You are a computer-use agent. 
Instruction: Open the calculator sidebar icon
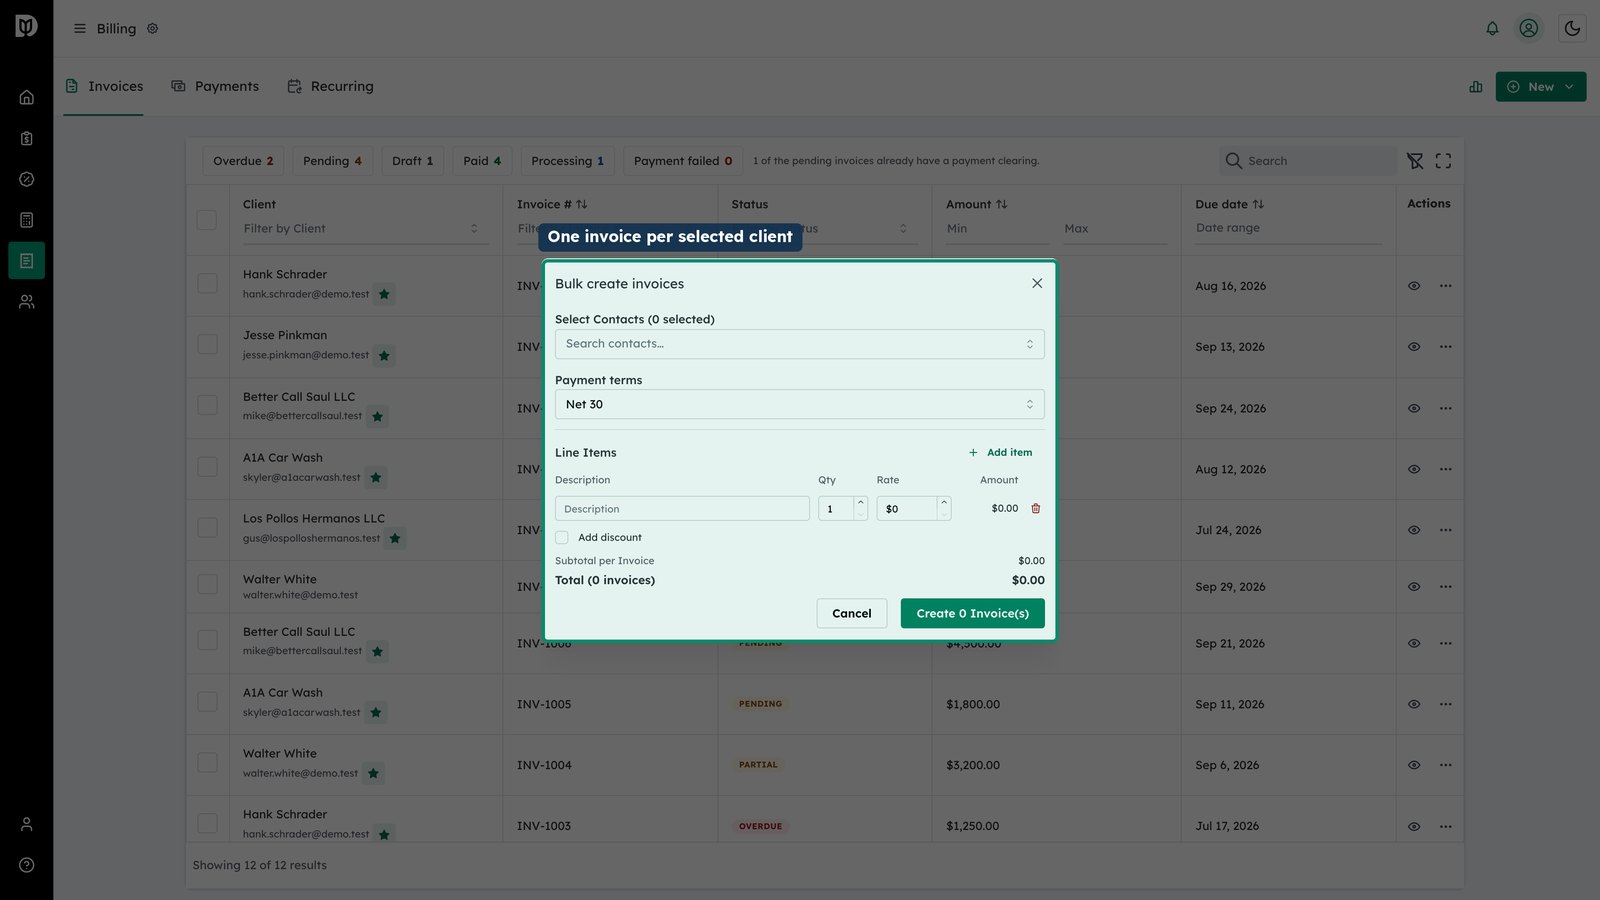click(x=27, y=220)
